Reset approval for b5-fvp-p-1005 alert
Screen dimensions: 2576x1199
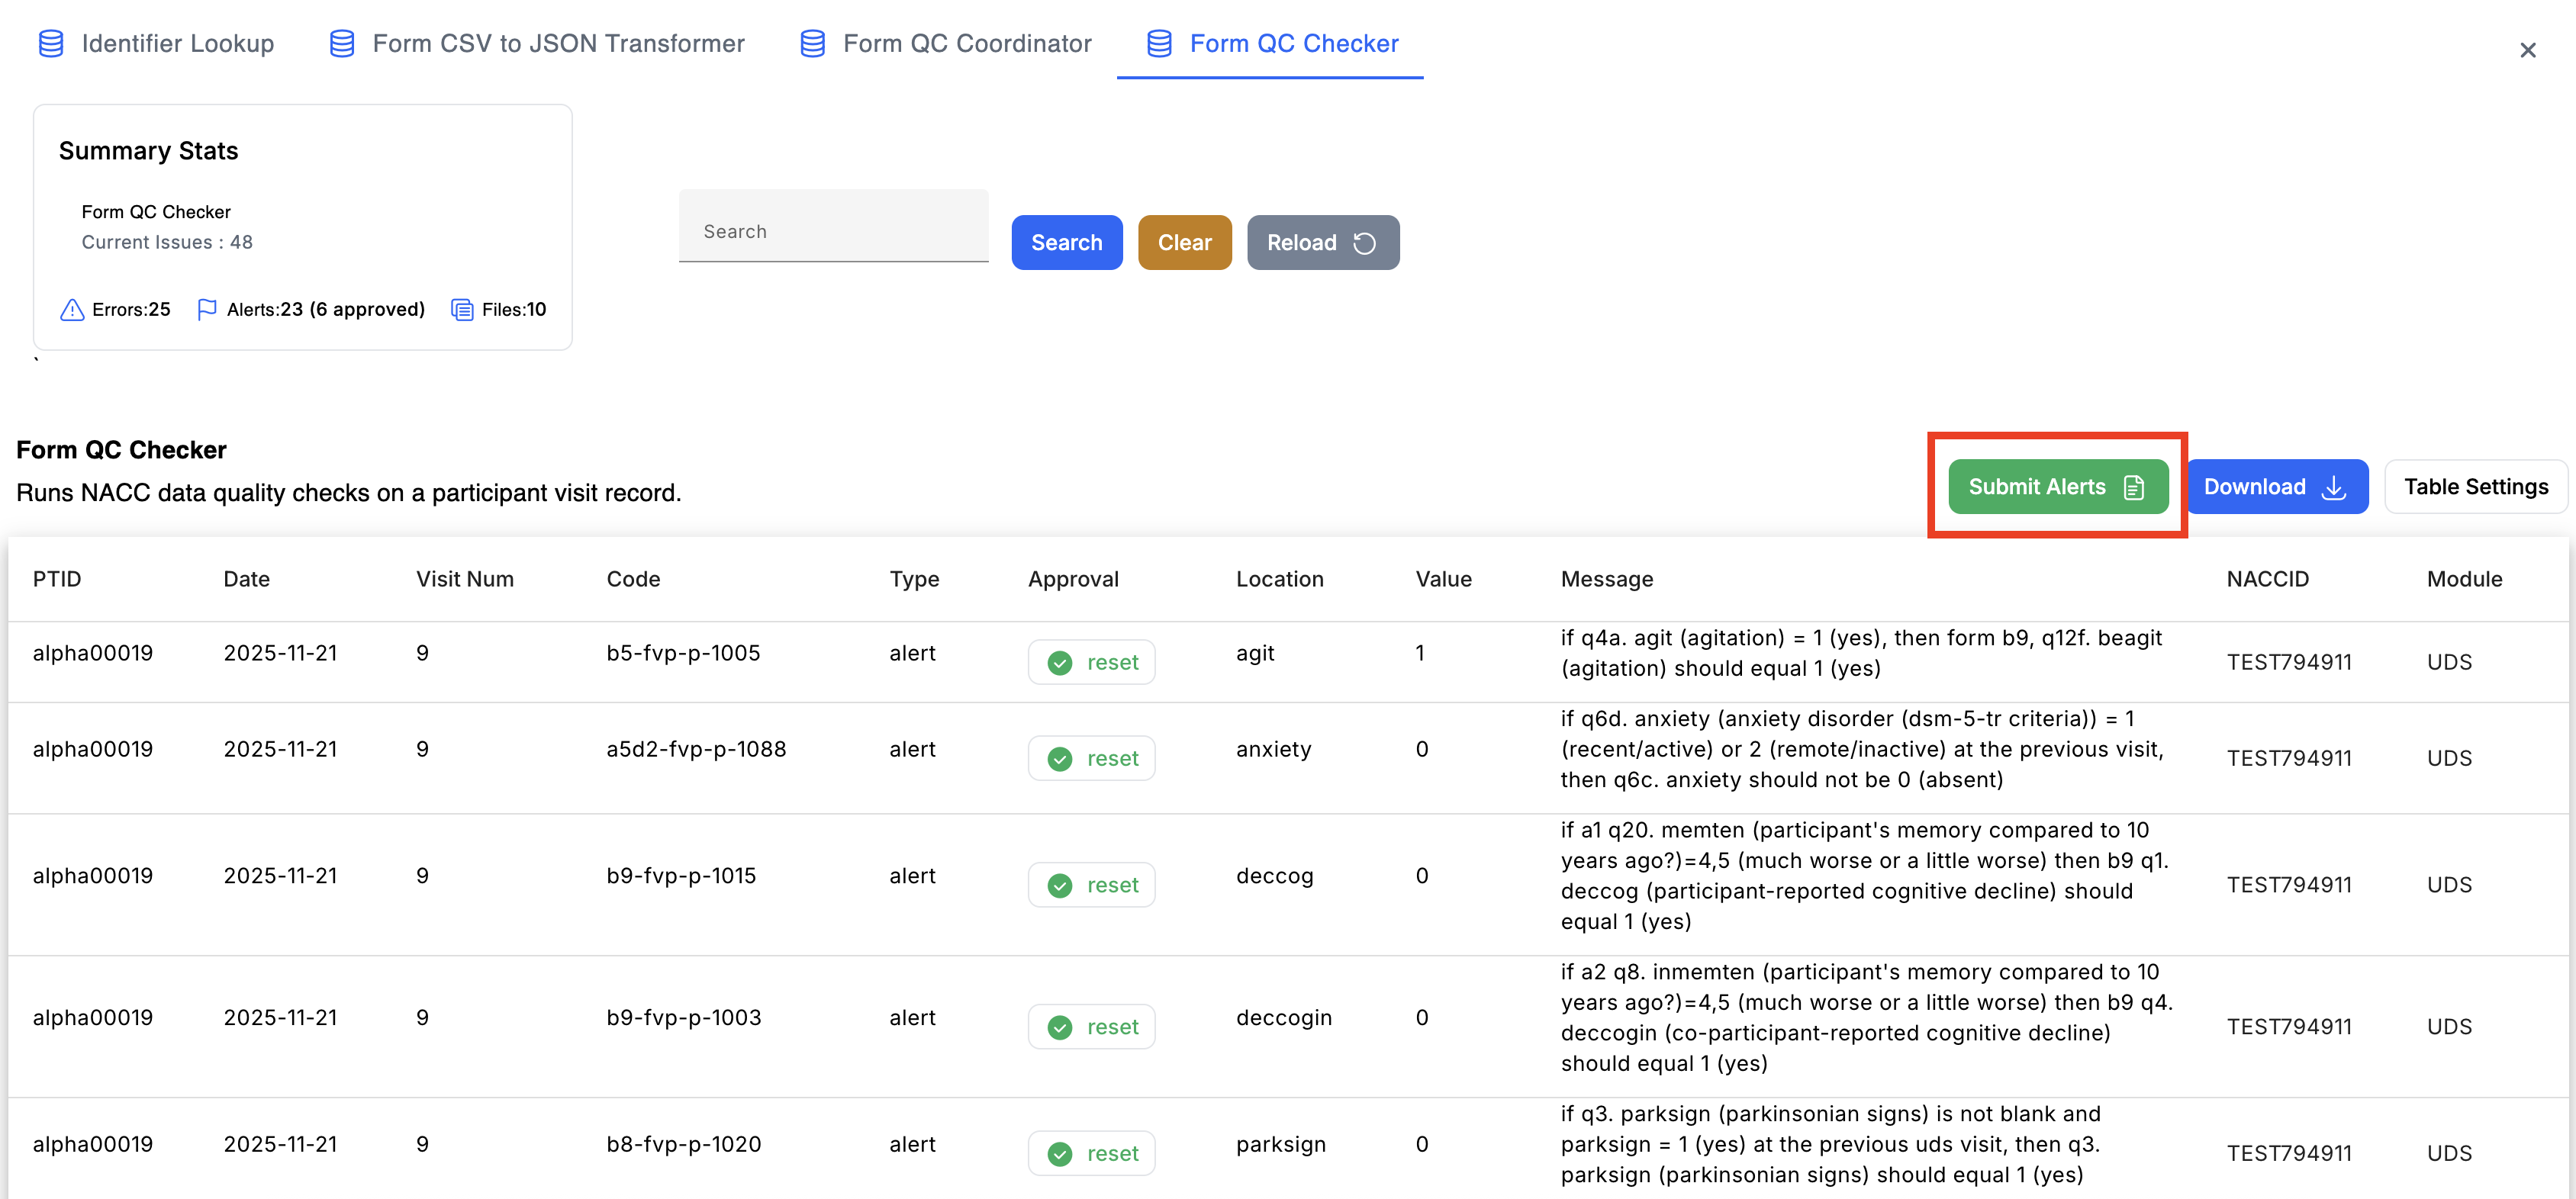1092,663
